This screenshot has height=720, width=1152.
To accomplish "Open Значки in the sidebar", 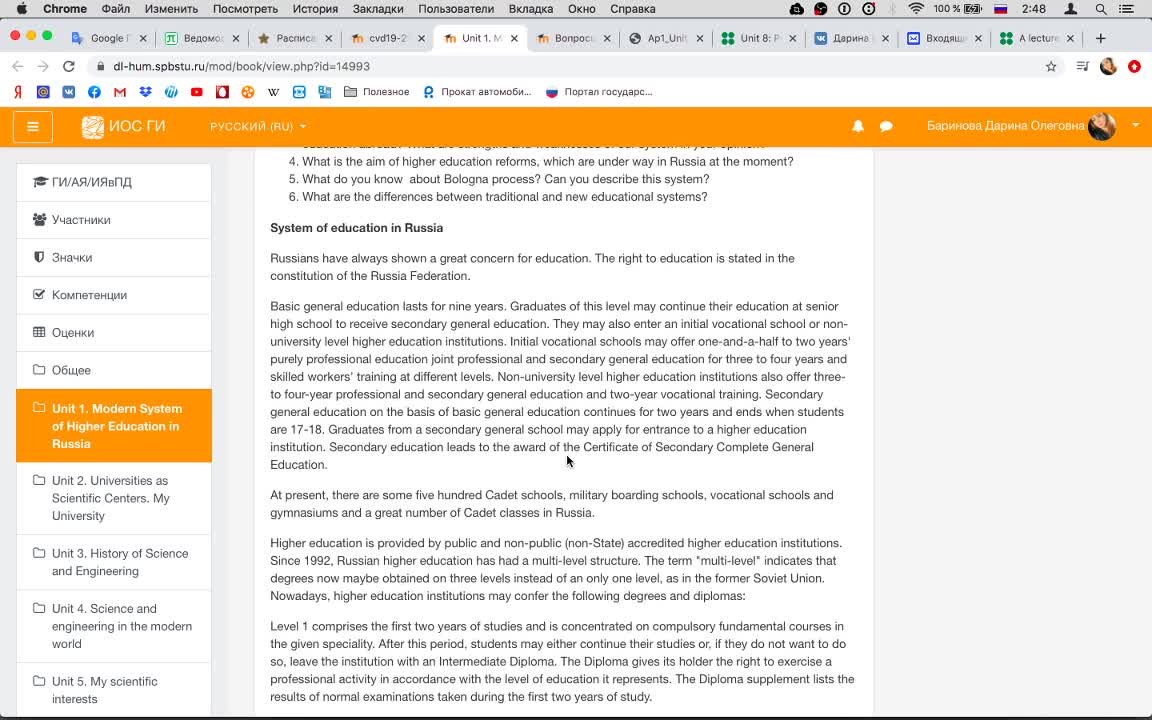I will click(x=114, y=257).
